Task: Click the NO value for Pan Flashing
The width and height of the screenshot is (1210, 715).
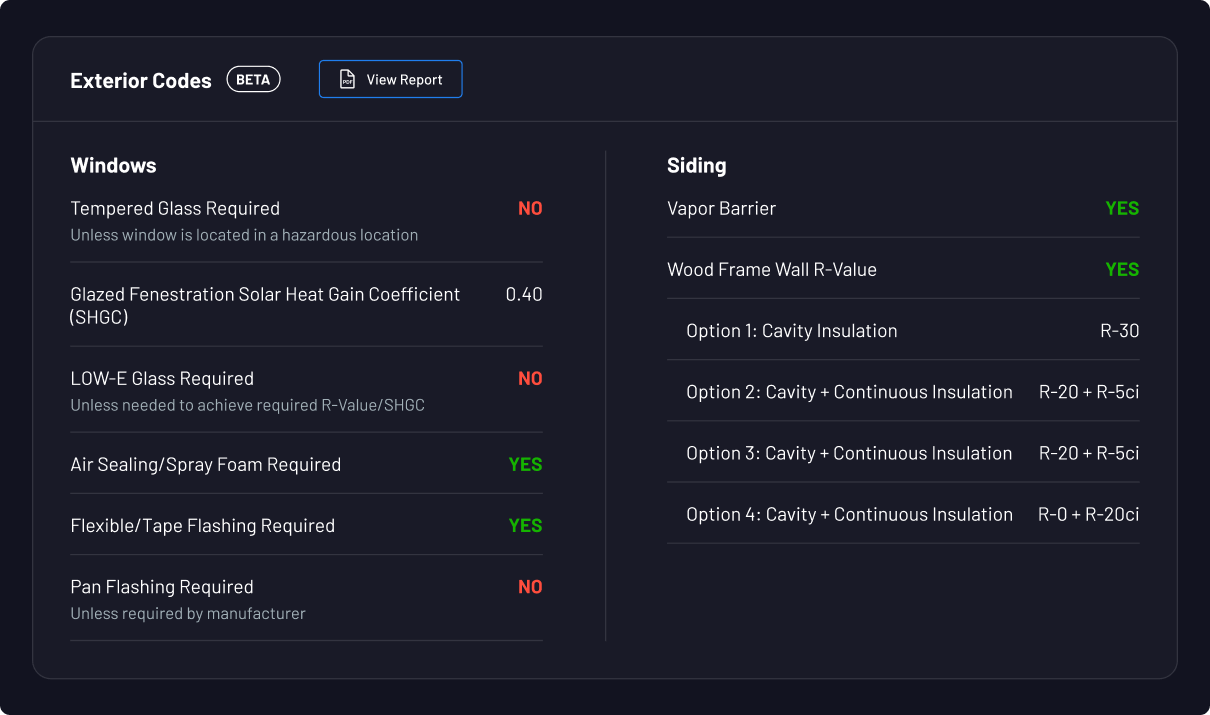Action: pyautogui.click(x=530, y=587)
